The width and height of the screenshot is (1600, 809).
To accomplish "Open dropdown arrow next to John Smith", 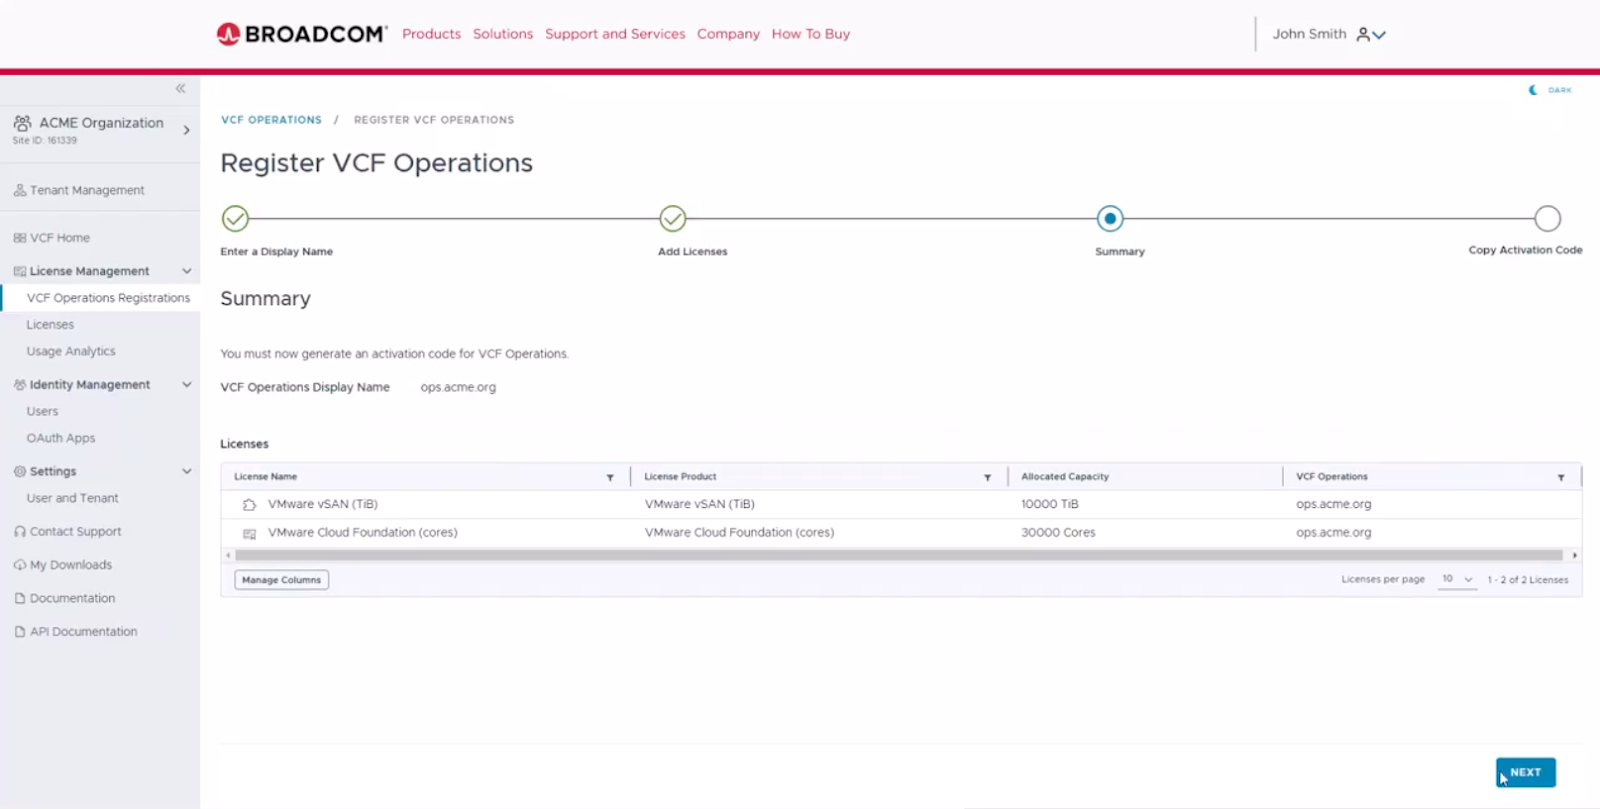I will (1380, 35).
